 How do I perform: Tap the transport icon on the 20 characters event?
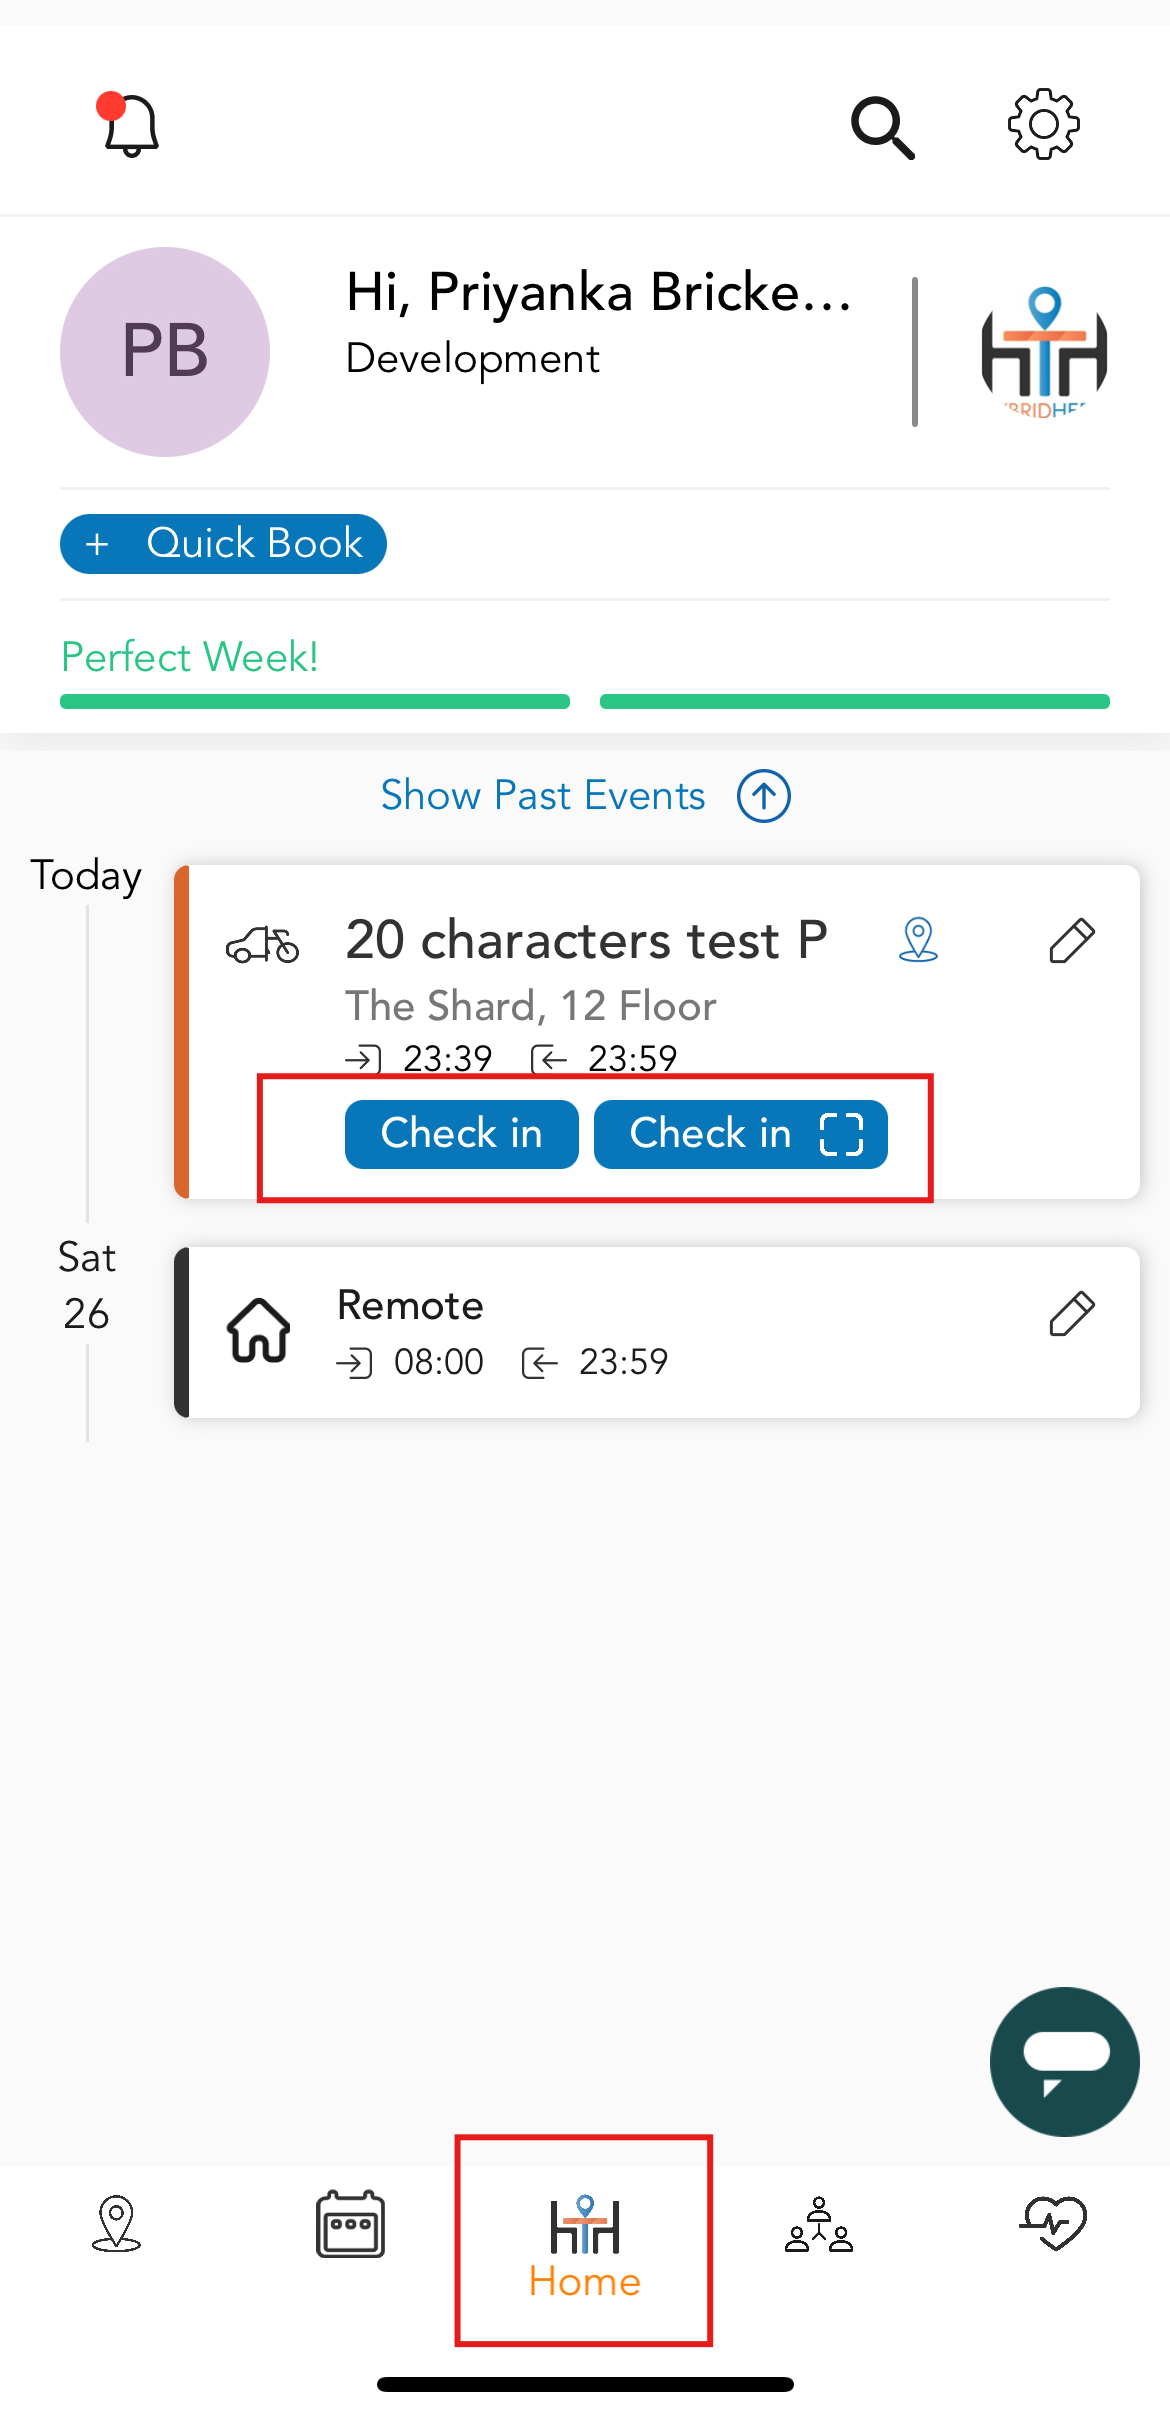click(263, 945)
